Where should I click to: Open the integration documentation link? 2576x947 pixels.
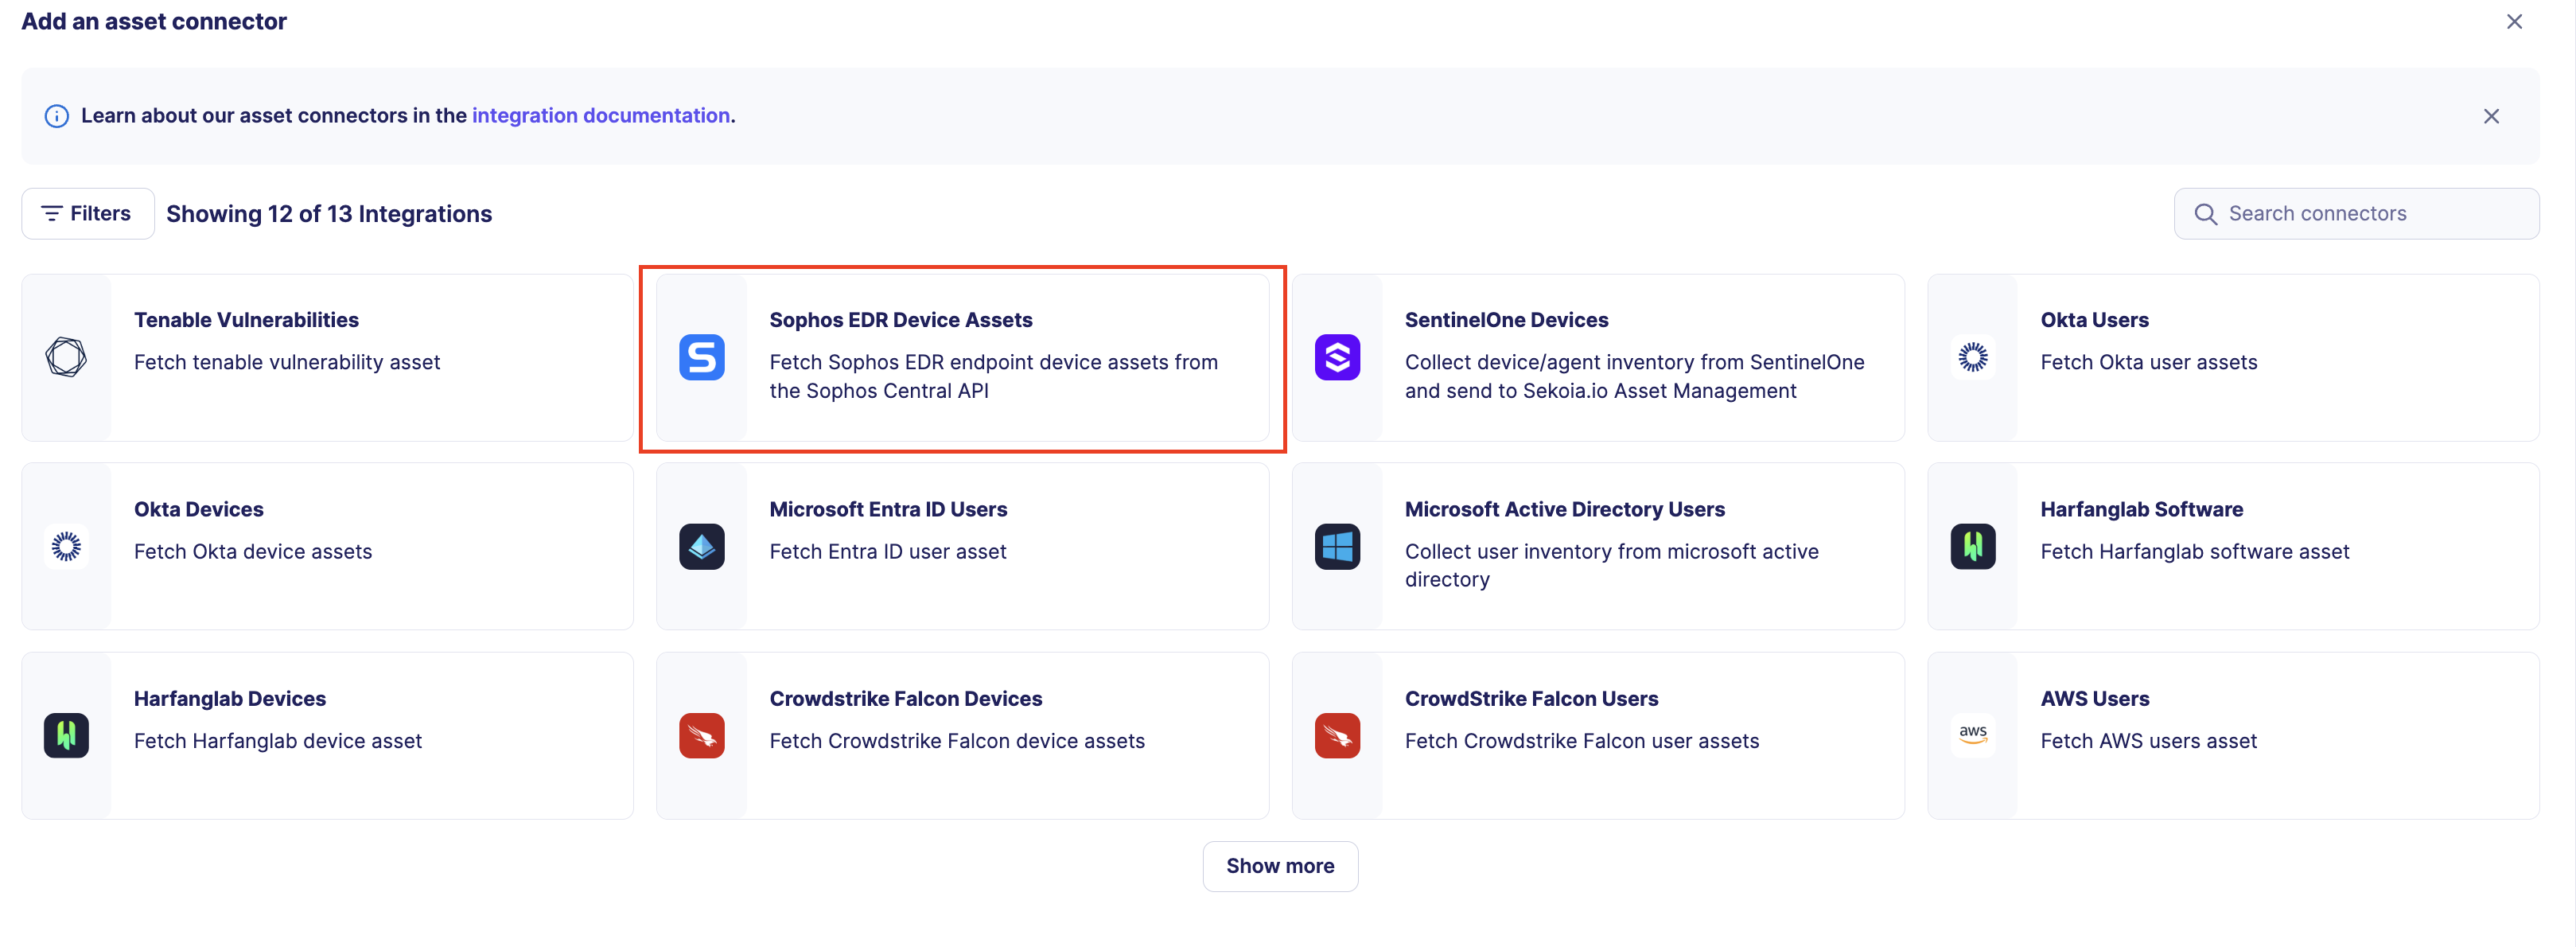[600, 116]
